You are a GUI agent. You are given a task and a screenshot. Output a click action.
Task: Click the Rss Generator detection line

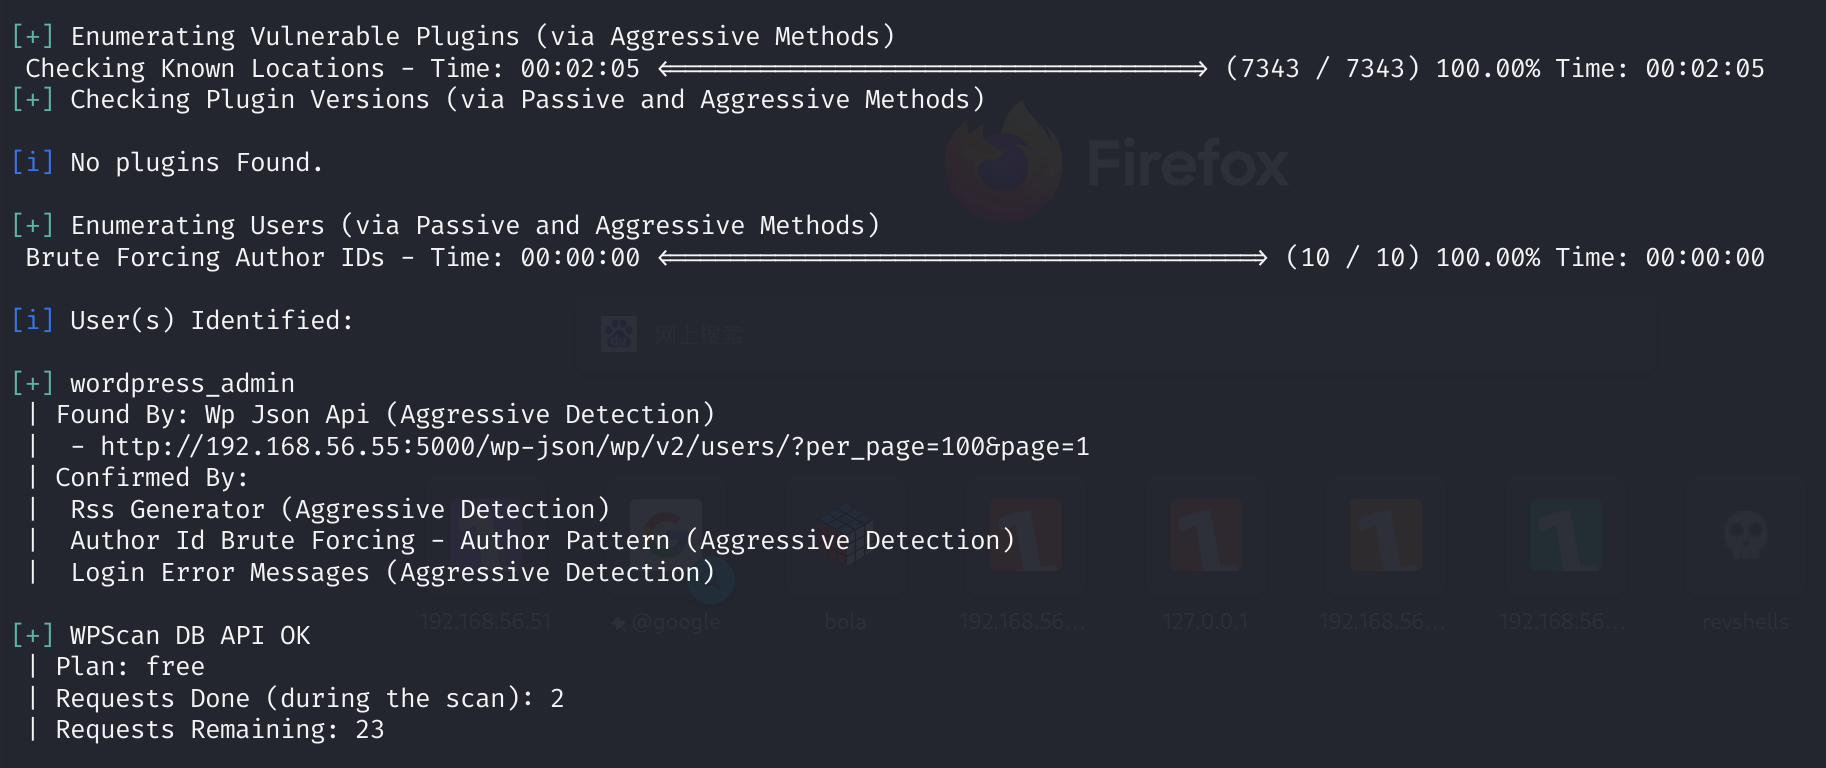coord(340,509)
